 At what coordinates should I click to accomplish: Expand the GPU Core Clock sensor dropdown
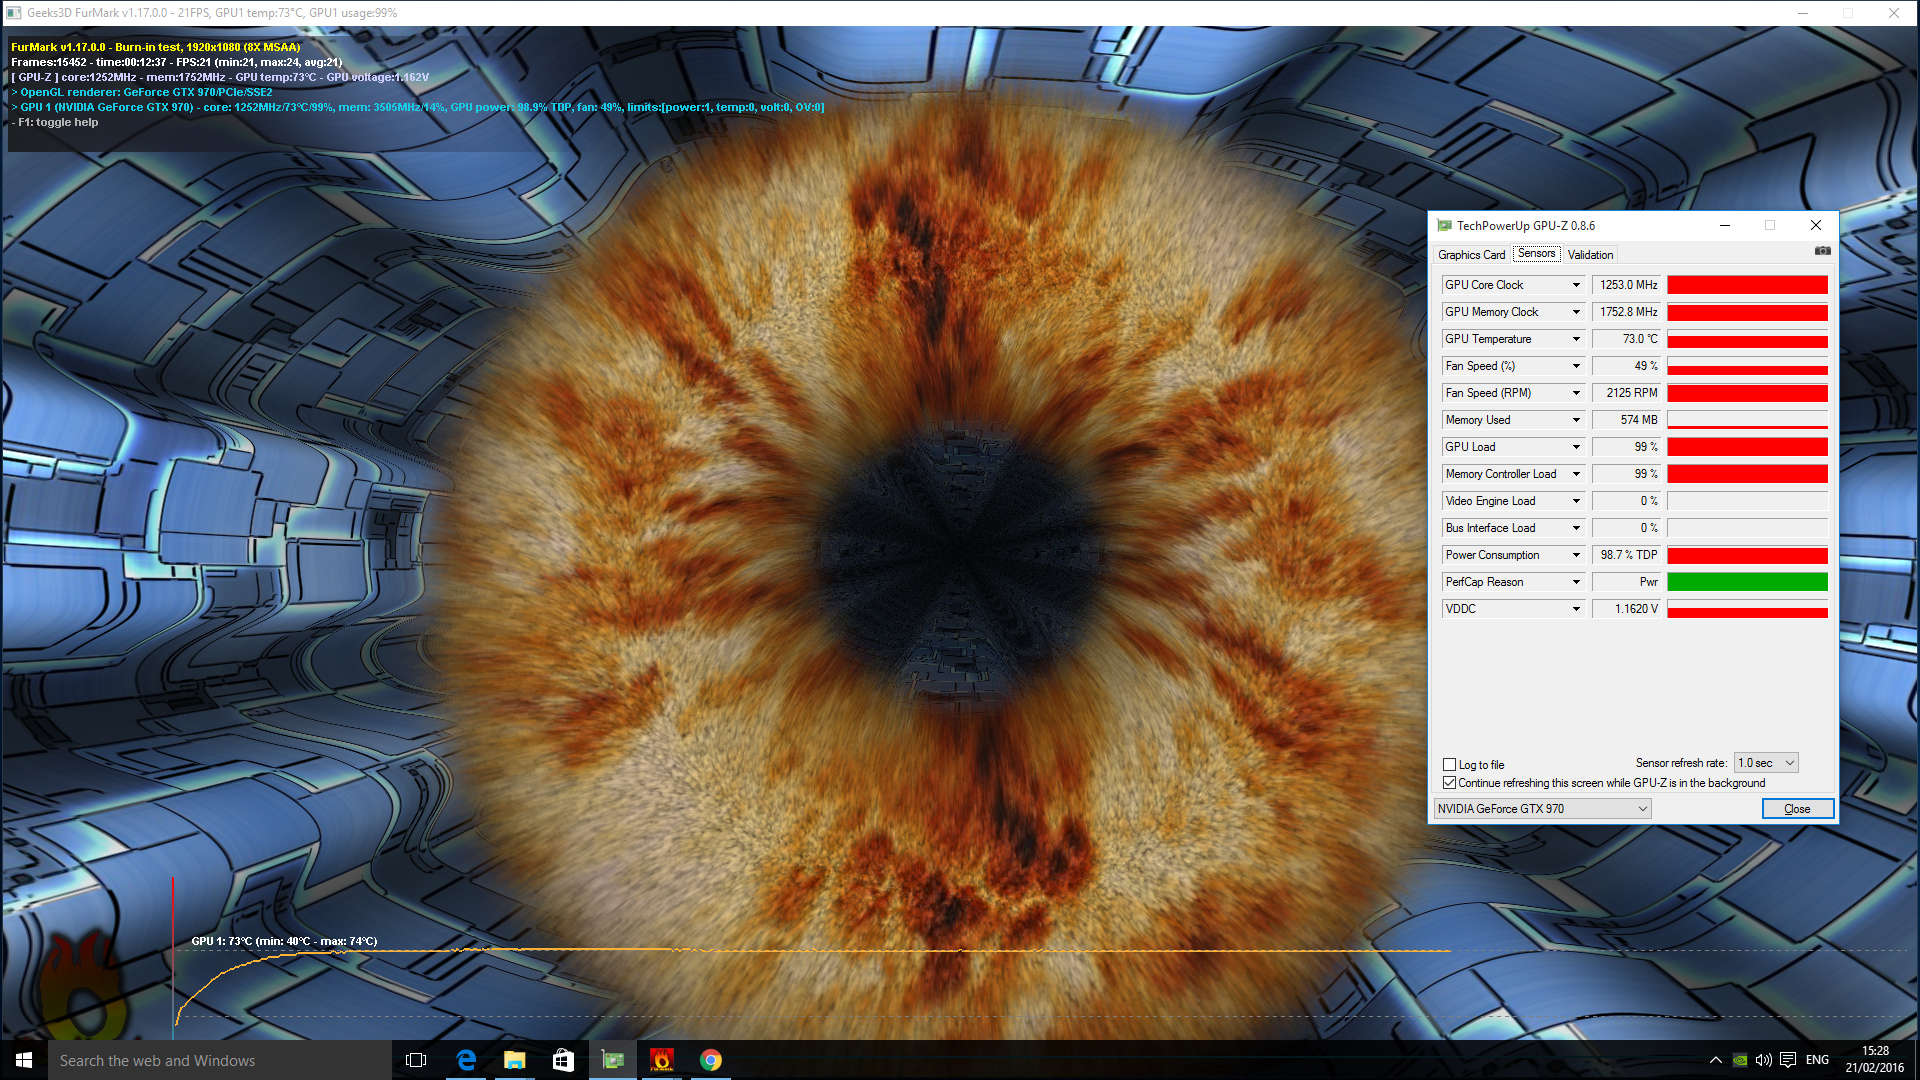(1576, 285)
